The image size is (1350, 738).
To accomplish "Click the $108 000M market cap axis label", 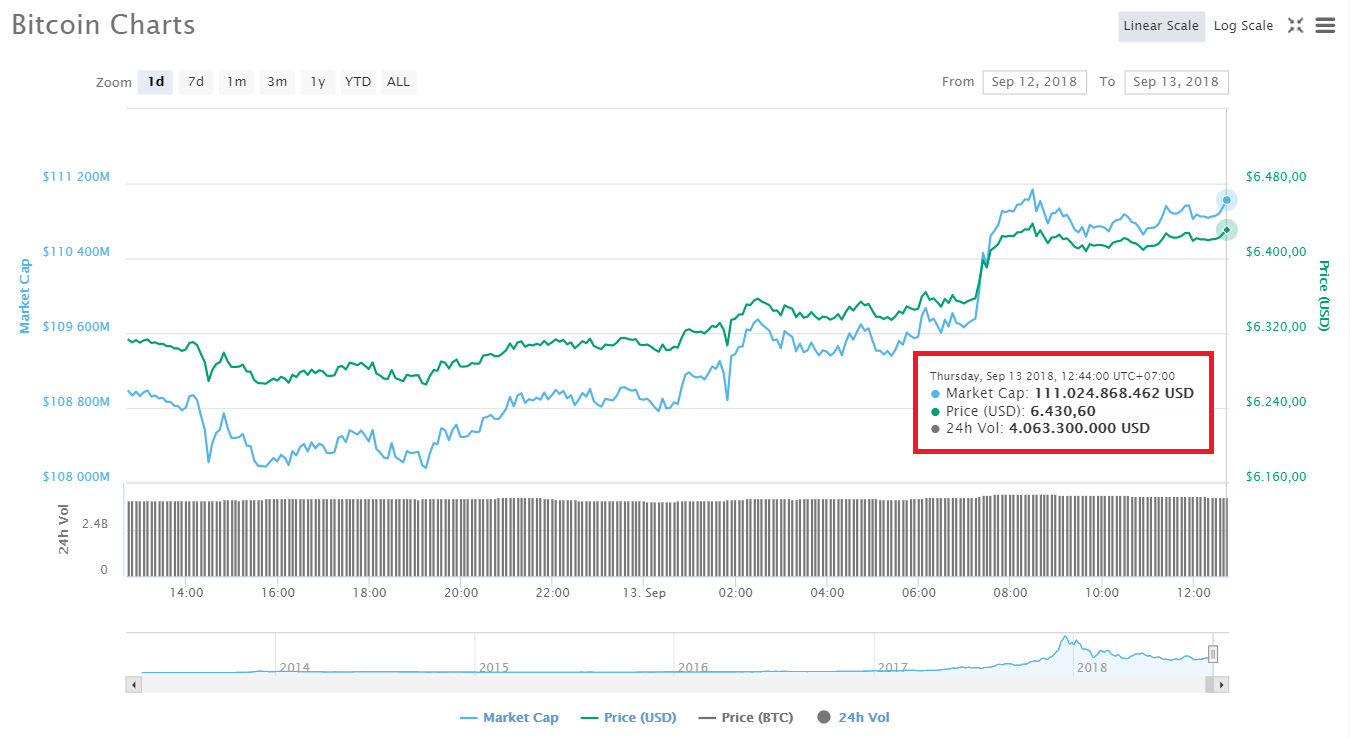I will point(76,477).
